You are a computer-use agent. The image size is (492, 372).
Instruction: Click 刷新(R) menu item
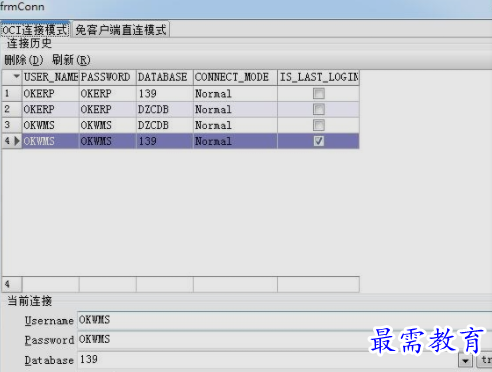71,60
